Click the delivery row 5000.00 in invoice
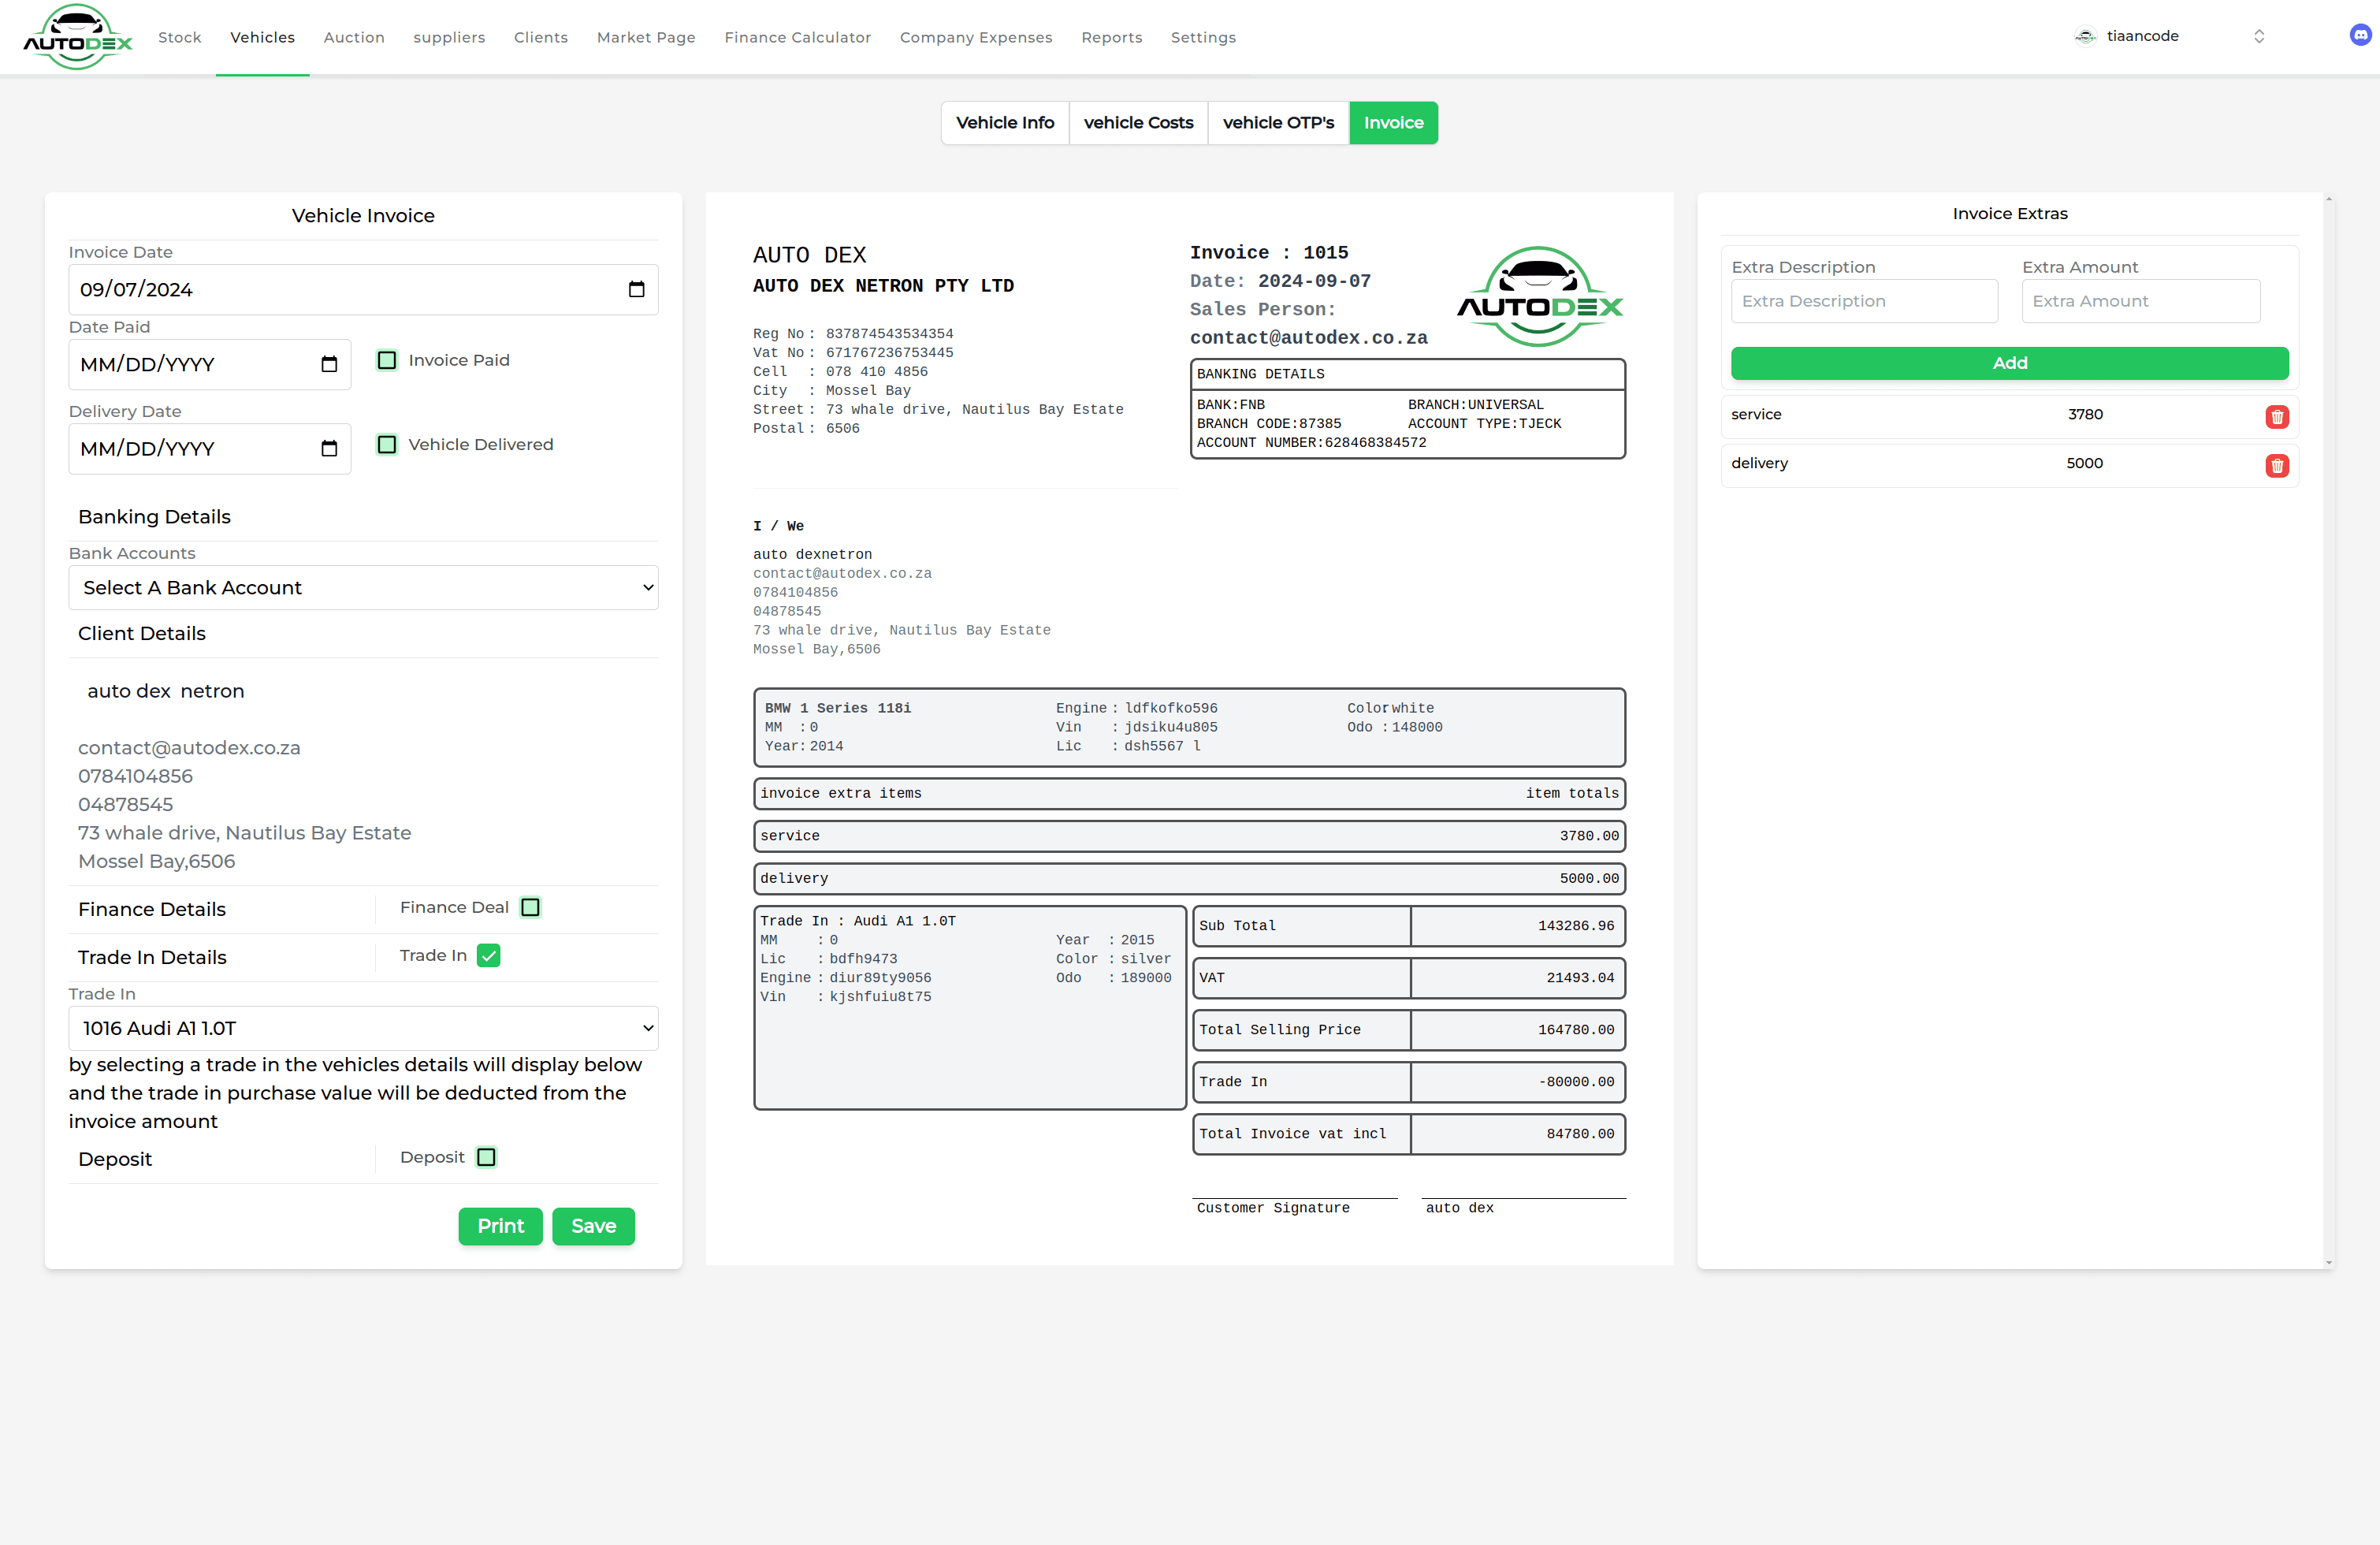The image size is (2380, 1545). click(x=1189, y=879)
